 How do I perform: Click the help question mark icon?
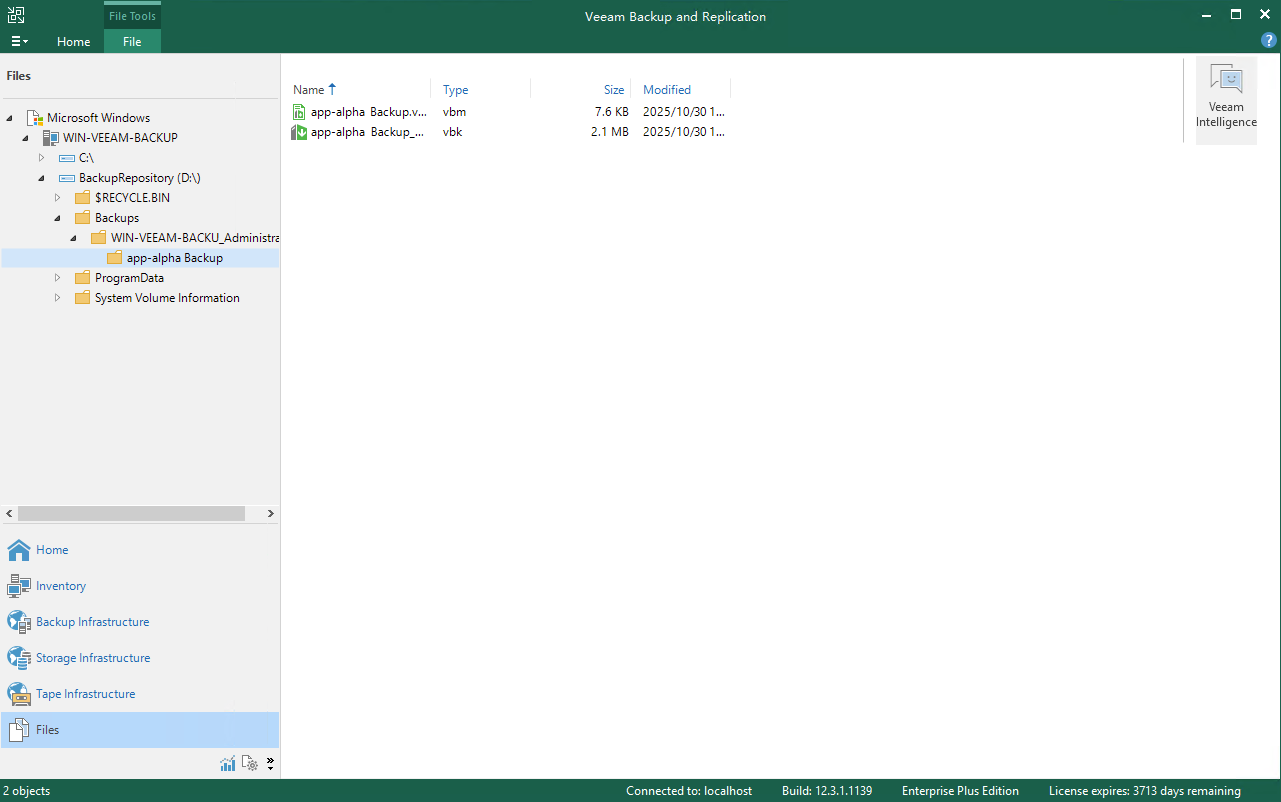click(1269, 41)
